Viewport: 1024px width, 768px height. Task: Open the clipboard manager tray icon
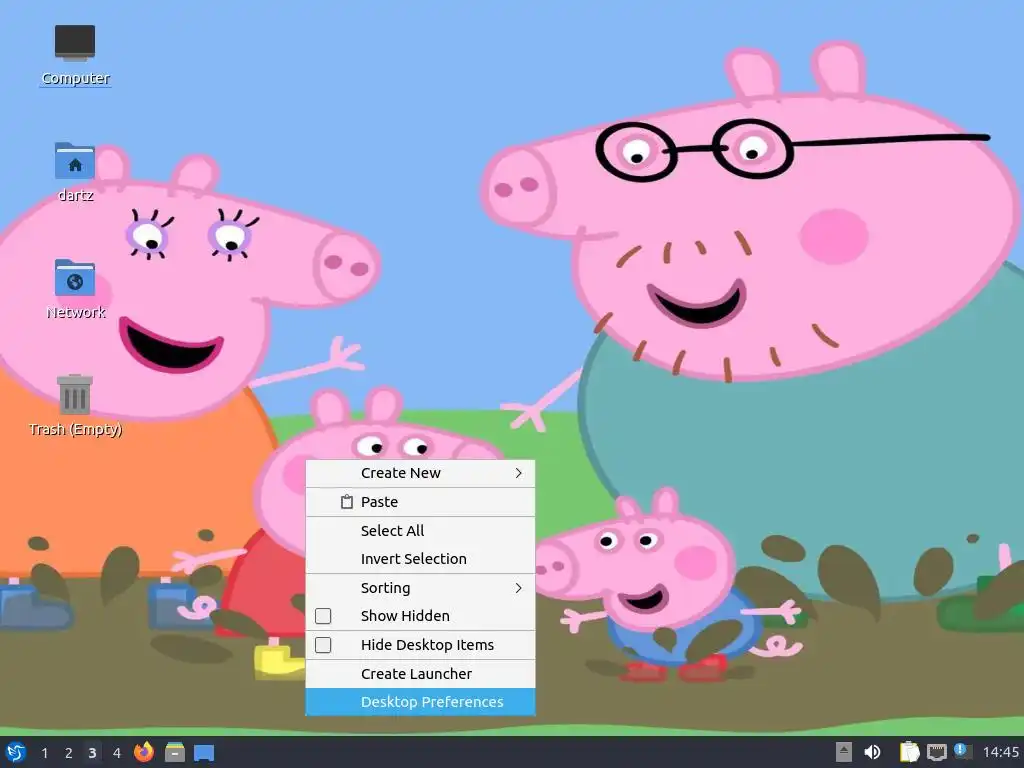909,752
